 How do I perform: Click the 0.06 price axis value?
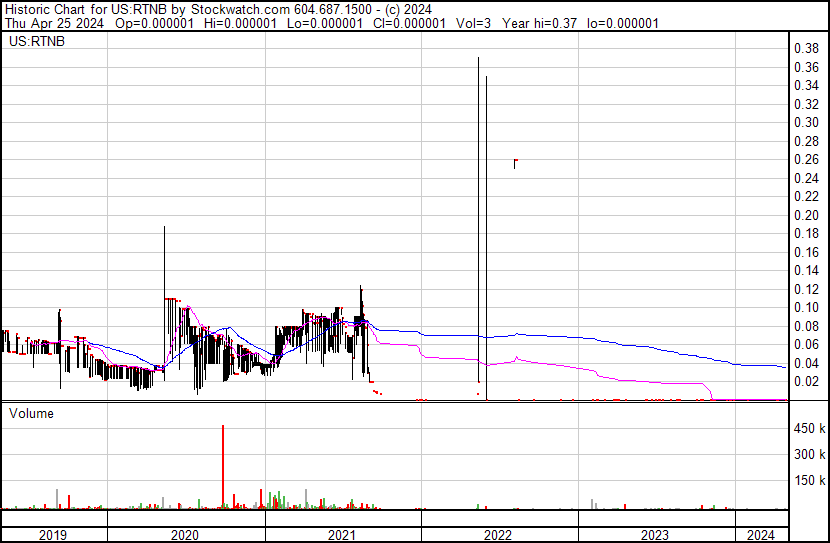(x=806, y=345)
